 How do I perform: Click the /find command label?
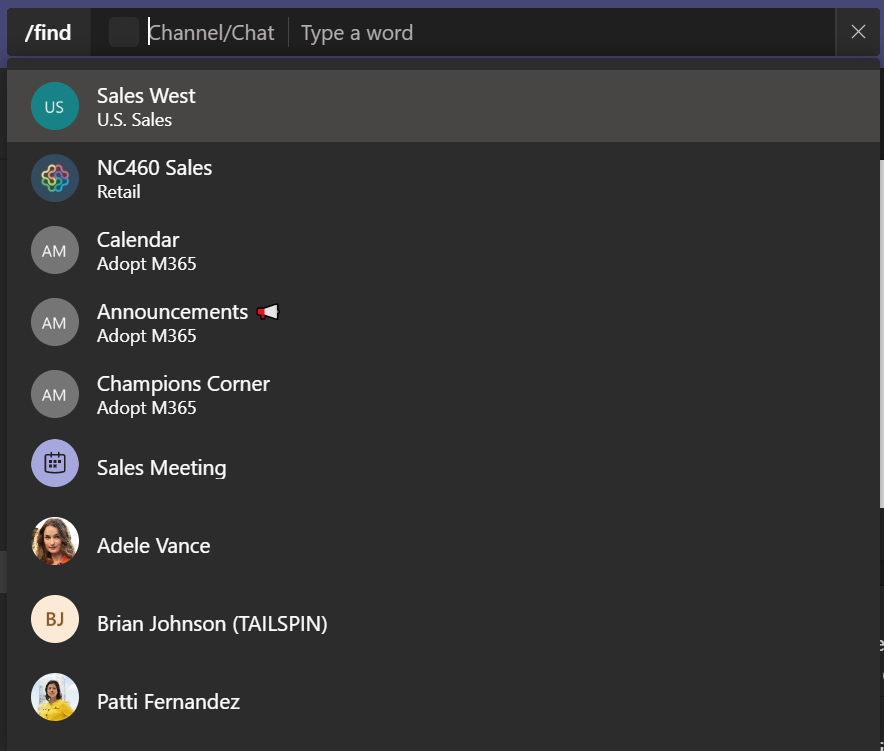click(48, 33)
